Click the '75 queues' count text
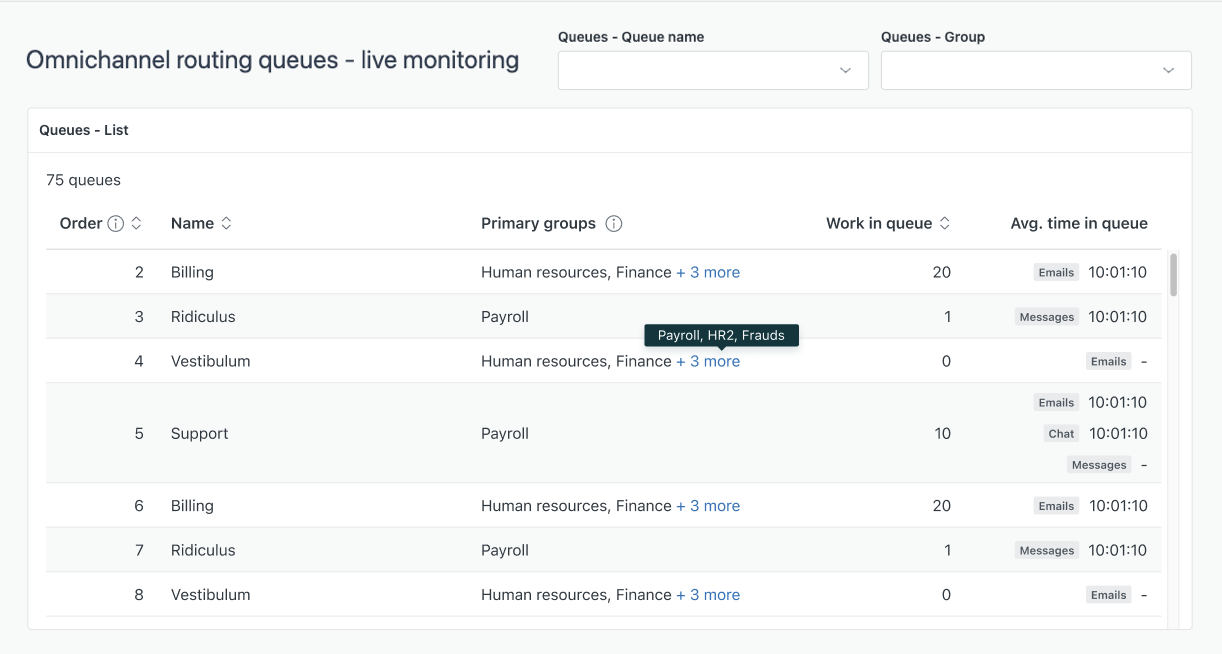 [83, 181]
